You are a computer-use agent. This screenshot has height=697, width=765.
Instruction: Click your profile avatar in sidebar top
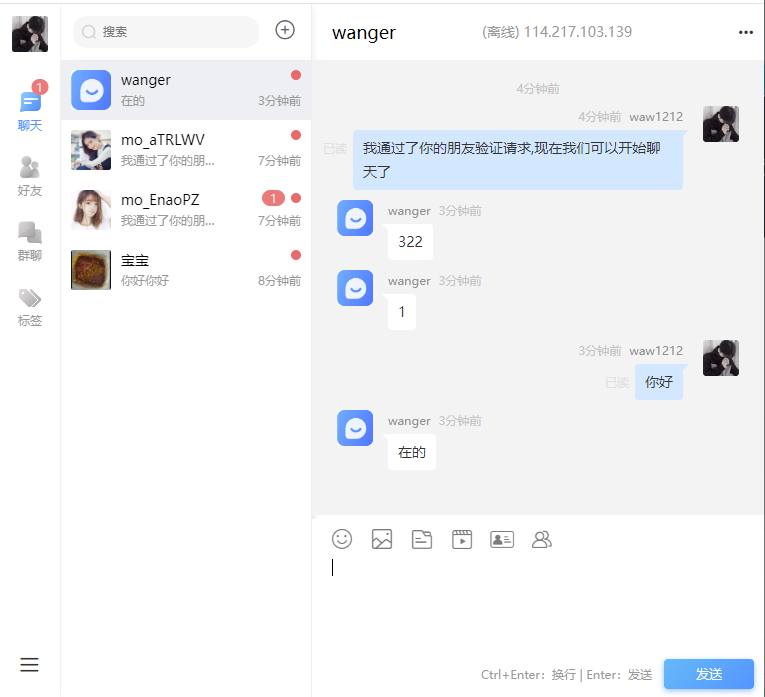click(30, 34)
